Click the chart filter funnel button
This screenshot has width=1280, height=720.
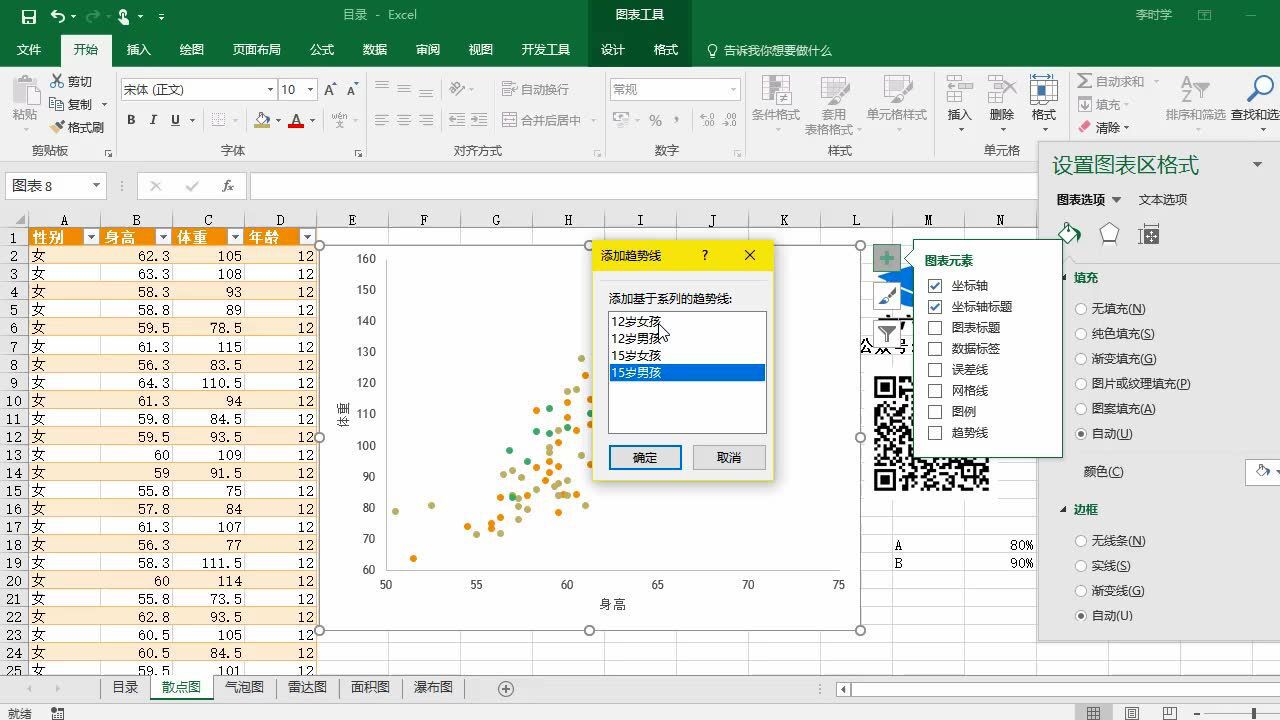pyautogui.click(x=887, y=333)
